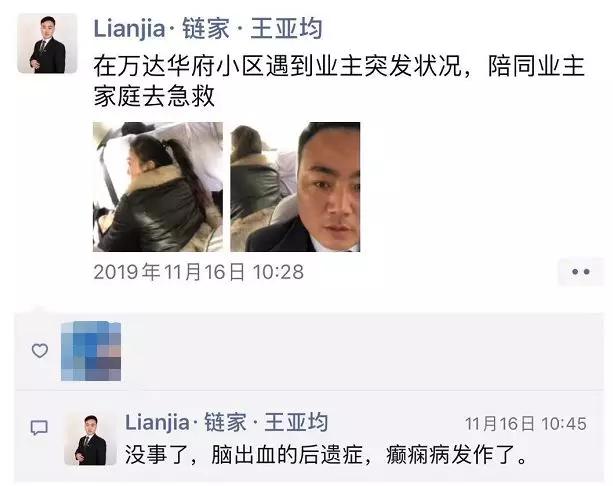The height and width of the screenshot is (486, 613).
Task: Tap the post text mentioning 万达华府小区
Action: tap(339, 81)
